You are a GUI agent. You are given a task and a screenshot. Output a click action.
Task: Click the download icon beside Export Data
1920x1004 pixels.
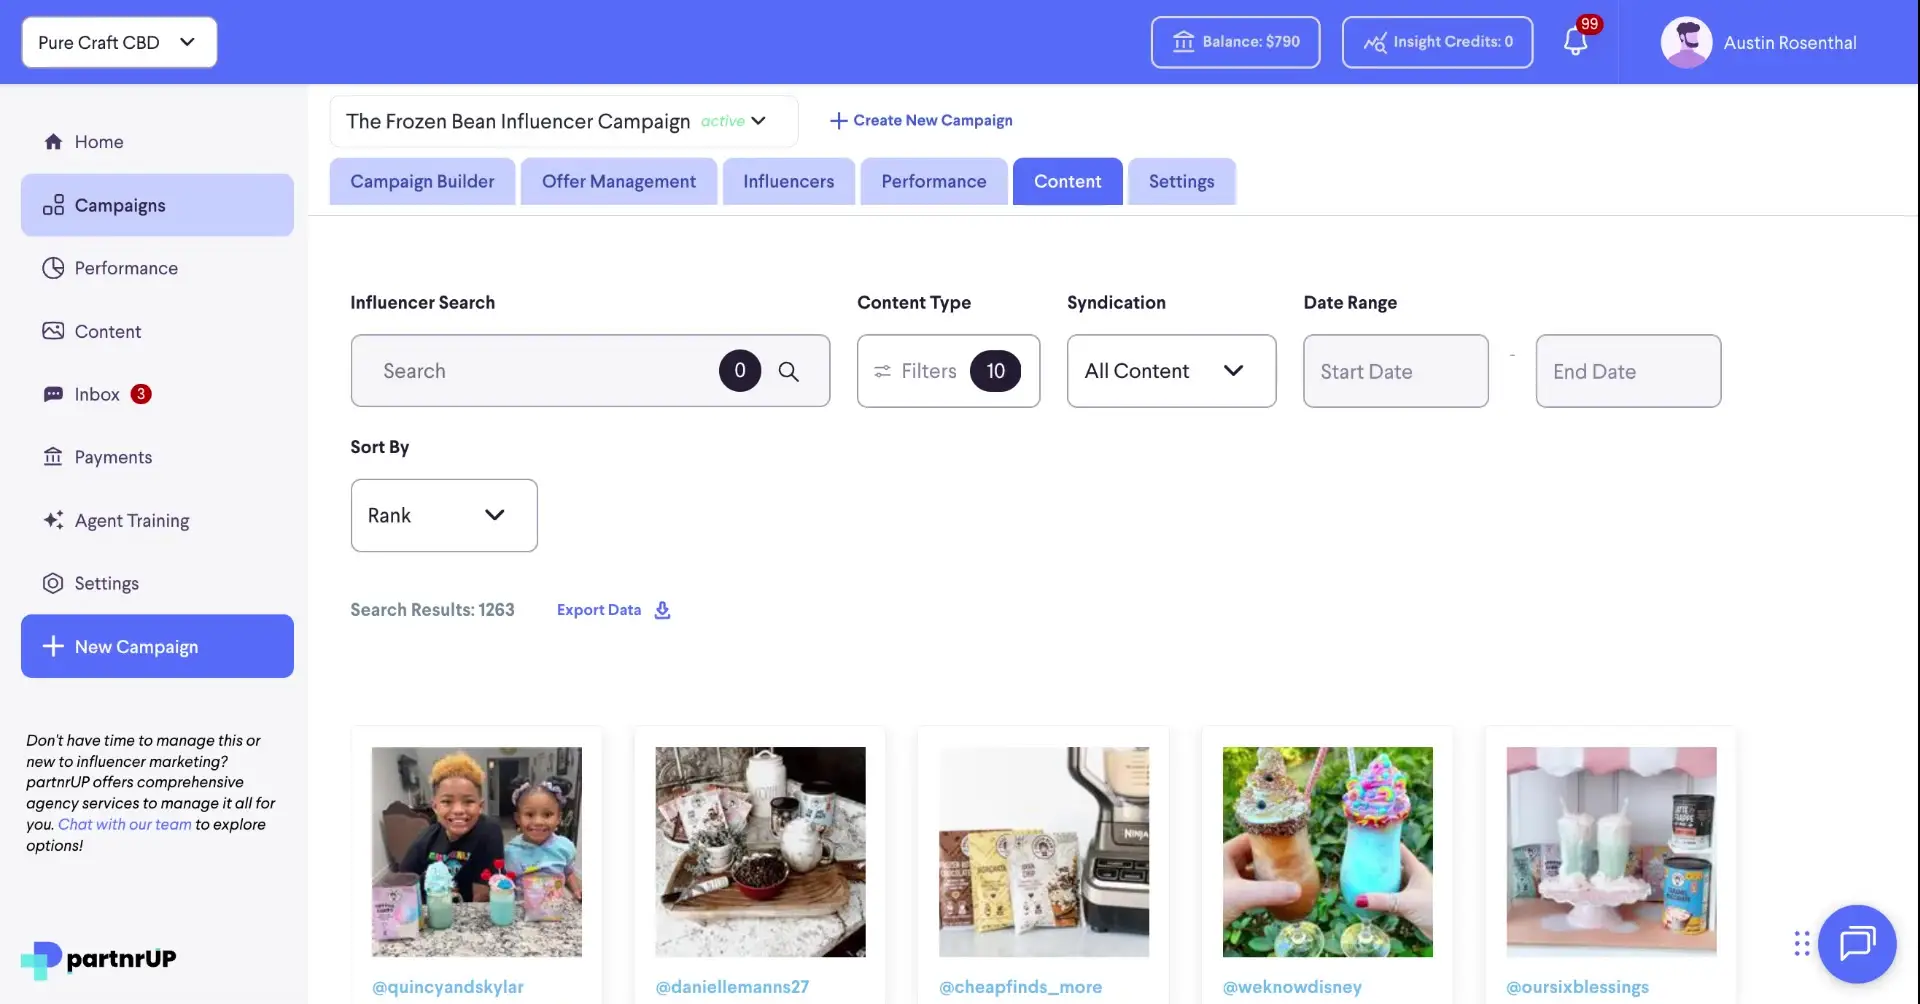tap(662, 610)
